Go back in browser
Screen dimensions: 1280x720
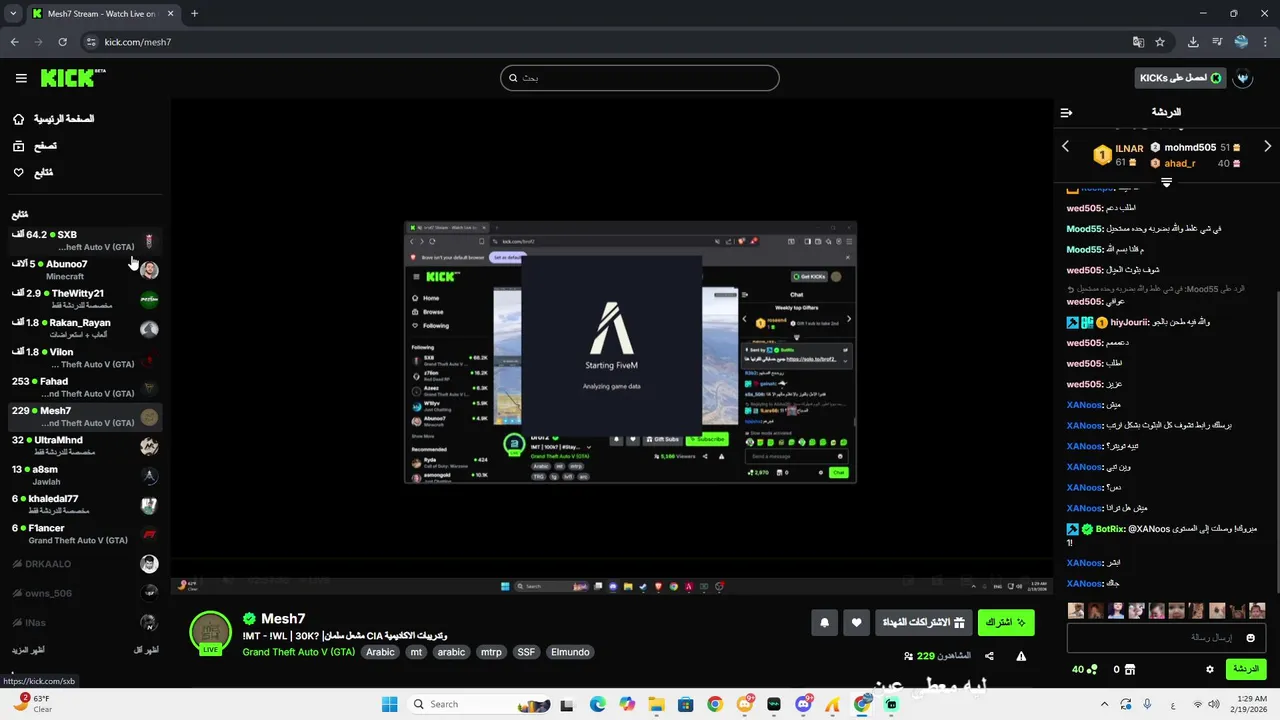click(x=14, y=42)
